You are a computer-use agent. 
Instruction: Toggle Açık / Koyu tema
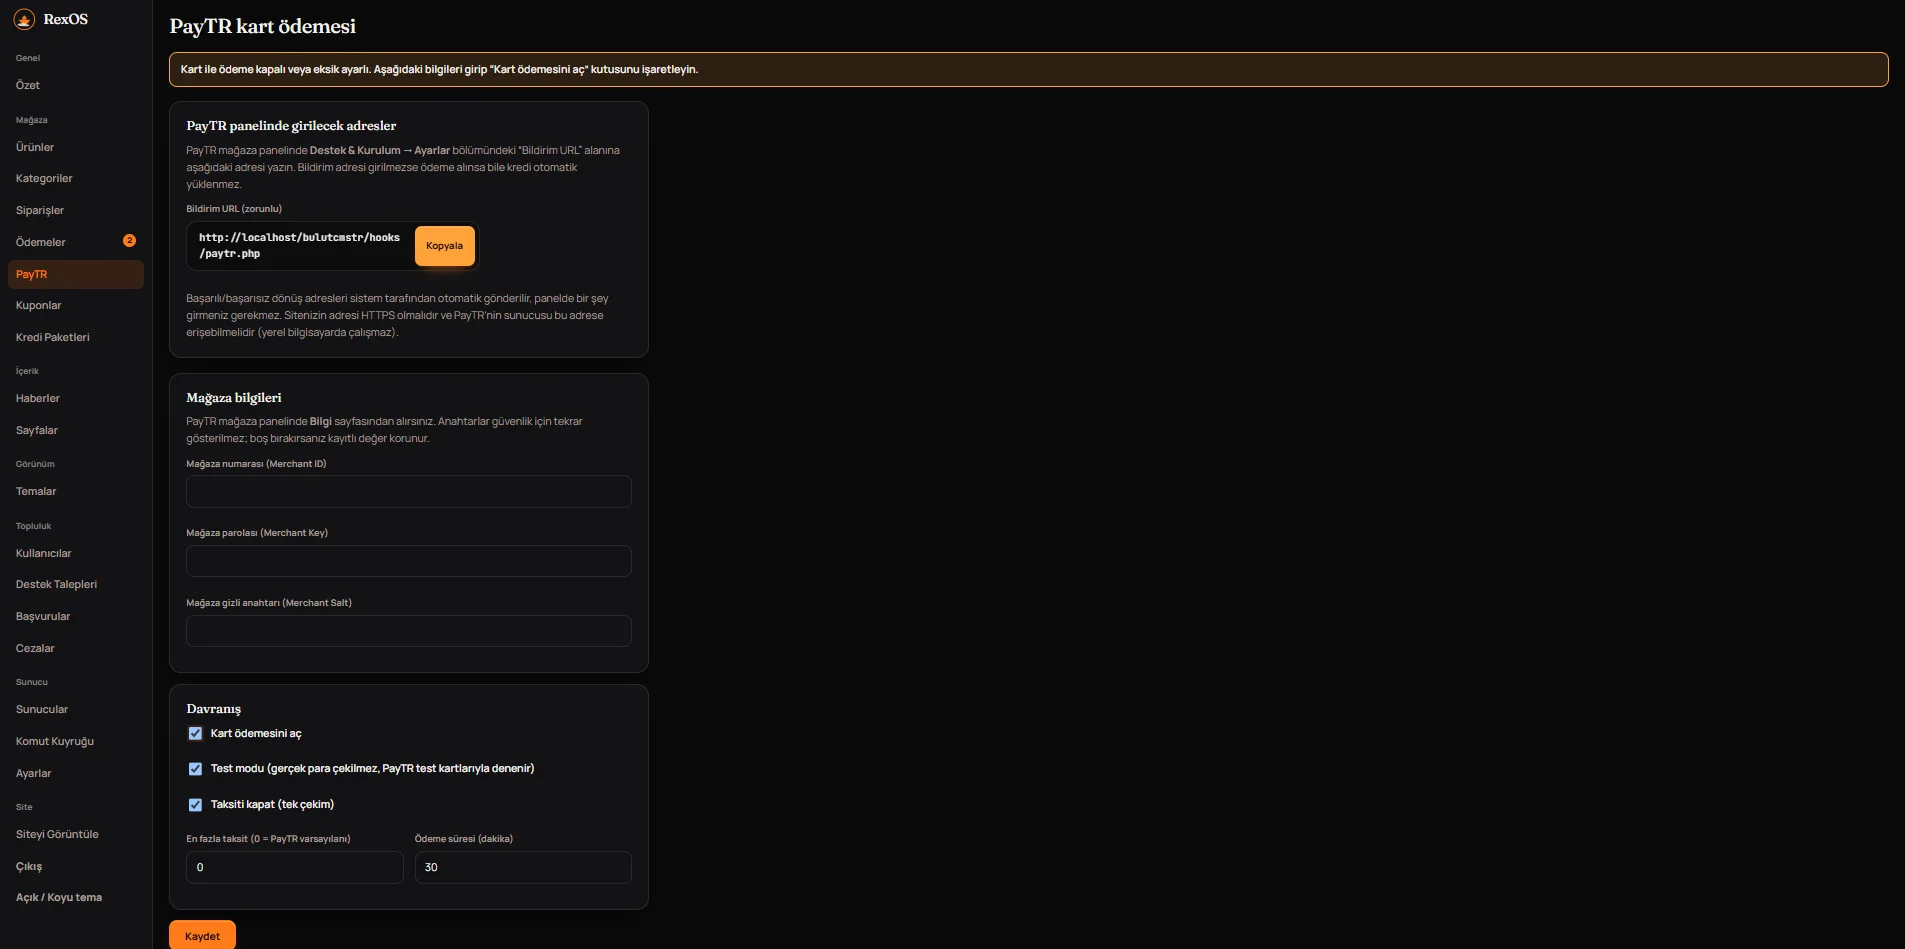pyautogui.click(x=76, y=897)
